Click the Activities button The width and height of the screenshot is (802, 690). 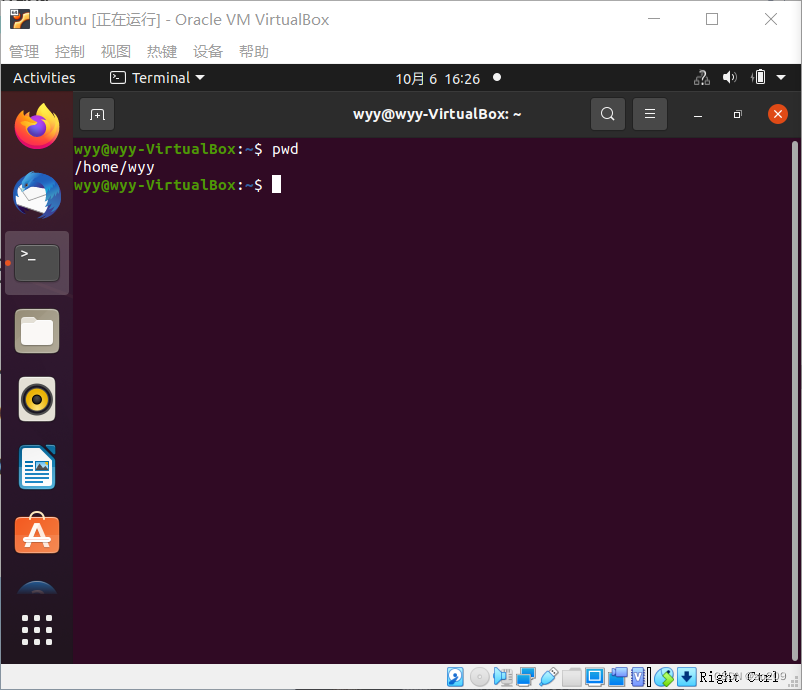[44, 77]
